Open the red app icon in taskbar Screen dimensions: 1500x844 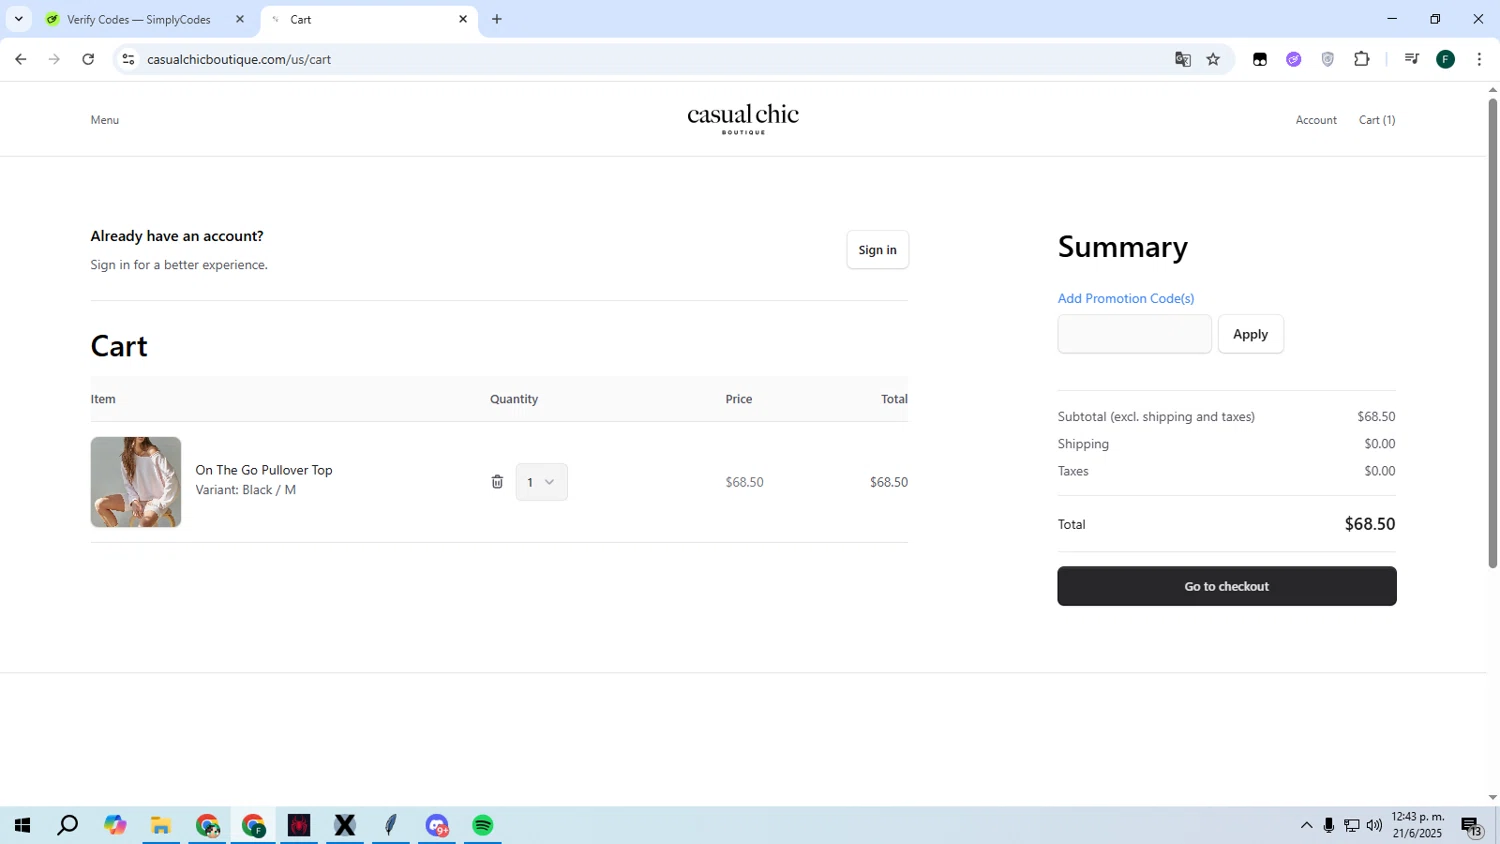[299, 825]
